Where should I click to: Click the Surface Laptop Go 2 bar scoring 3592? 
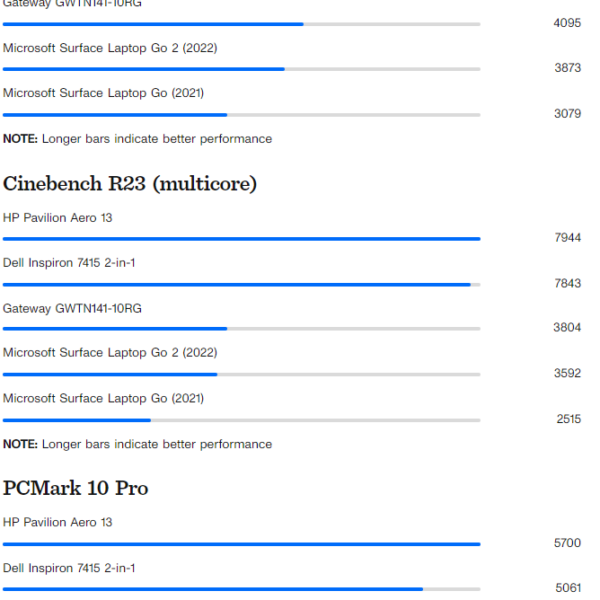(110, 375)
